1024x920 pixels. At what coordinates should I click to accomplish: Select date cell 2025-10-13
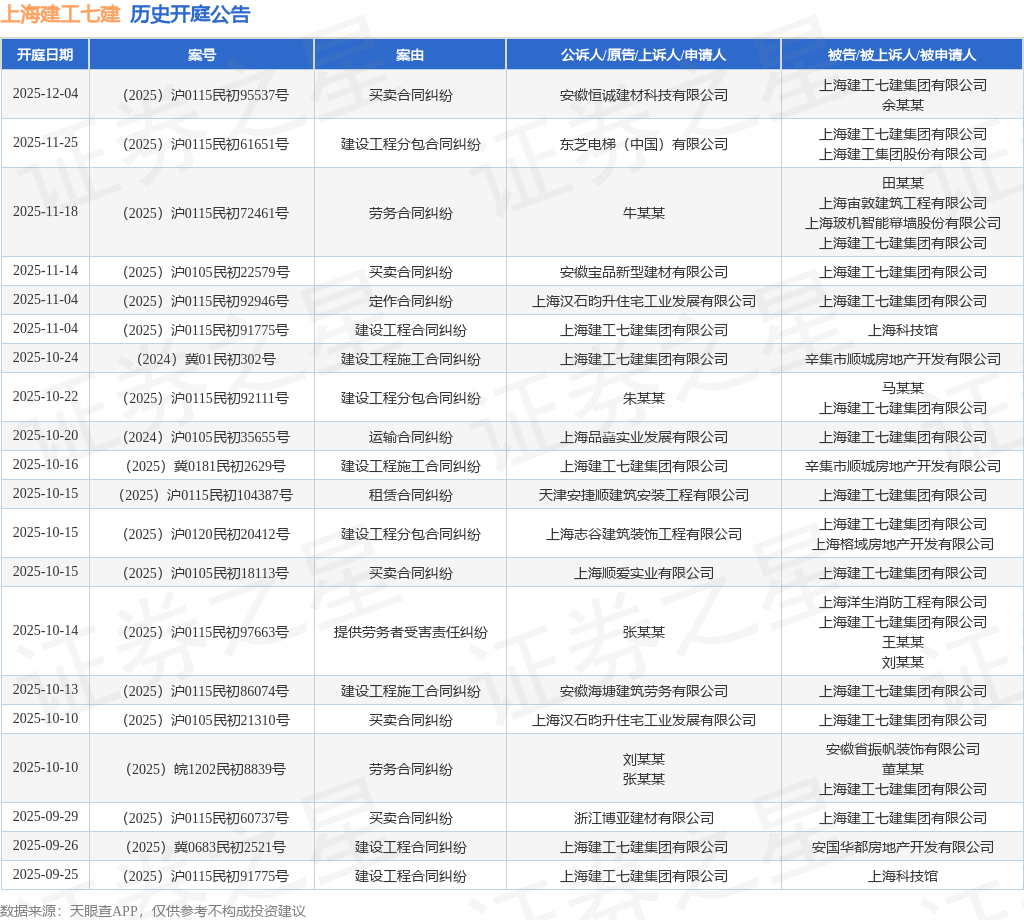click(x=45, y=690)
